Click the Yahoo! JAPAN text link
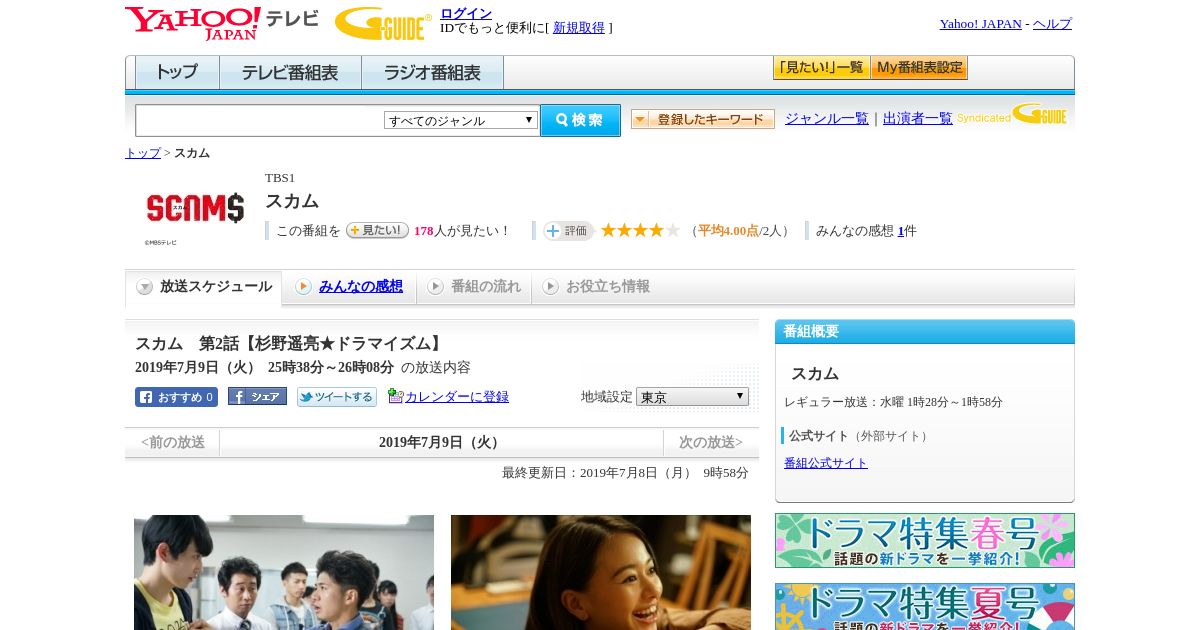 pyautogui.click(x=980, y=24)
